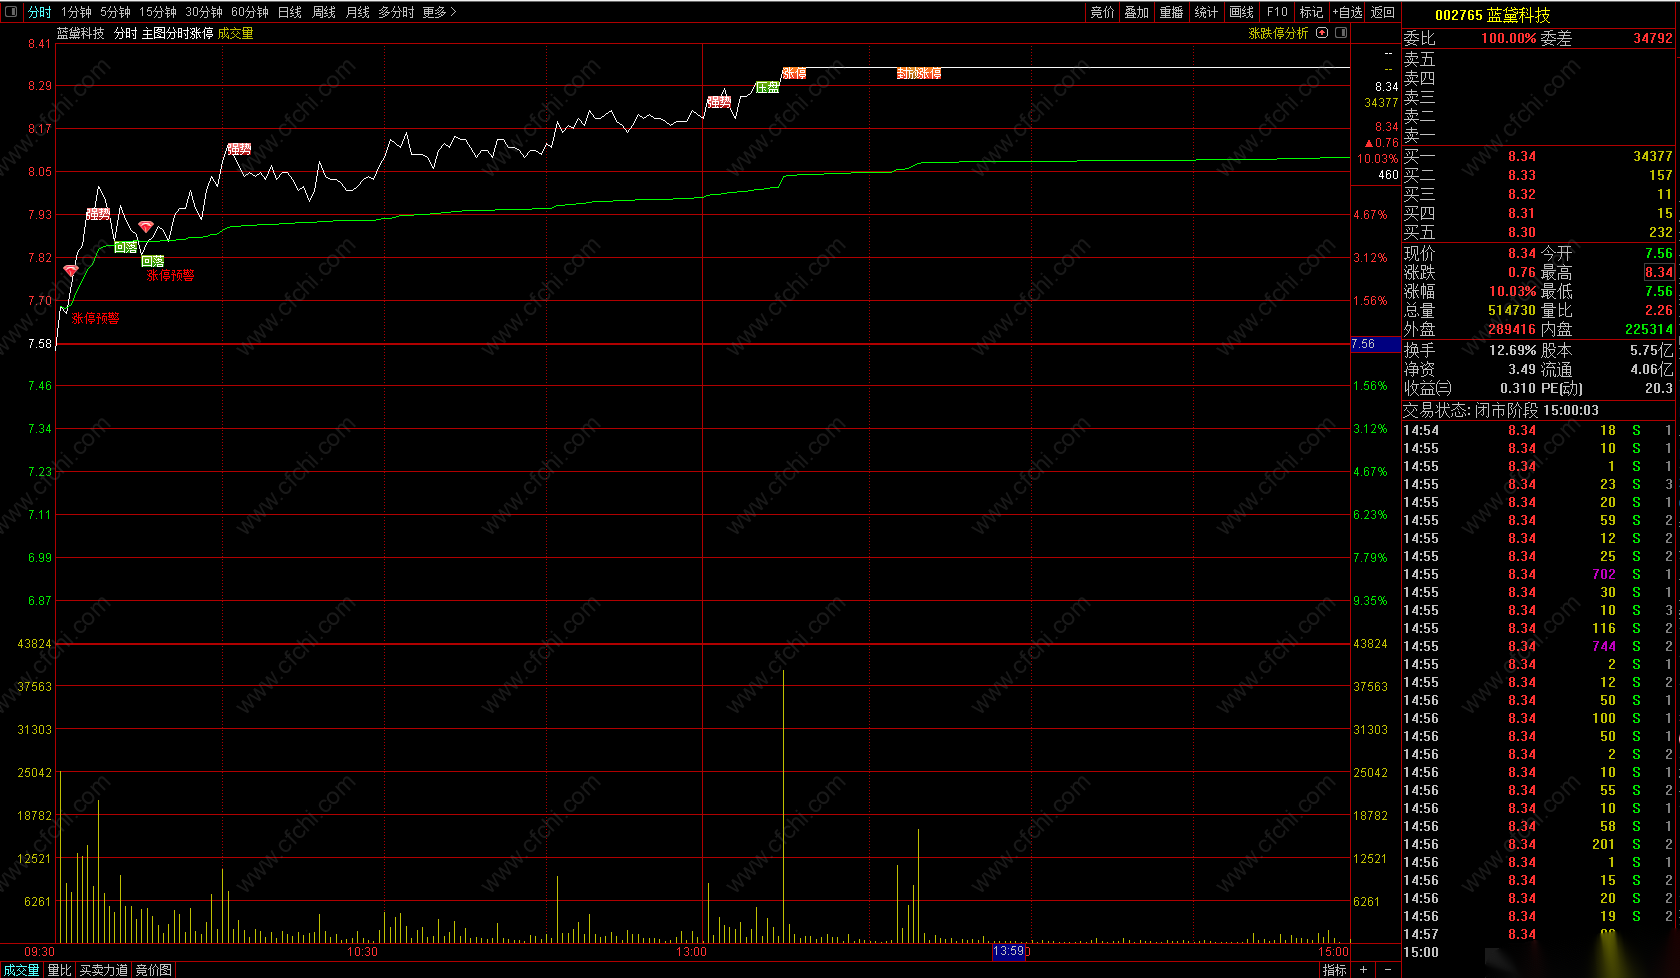Switch to the 60分钟 period tab
Viewport: 1680px width, 978px height.
coord(250,12)
